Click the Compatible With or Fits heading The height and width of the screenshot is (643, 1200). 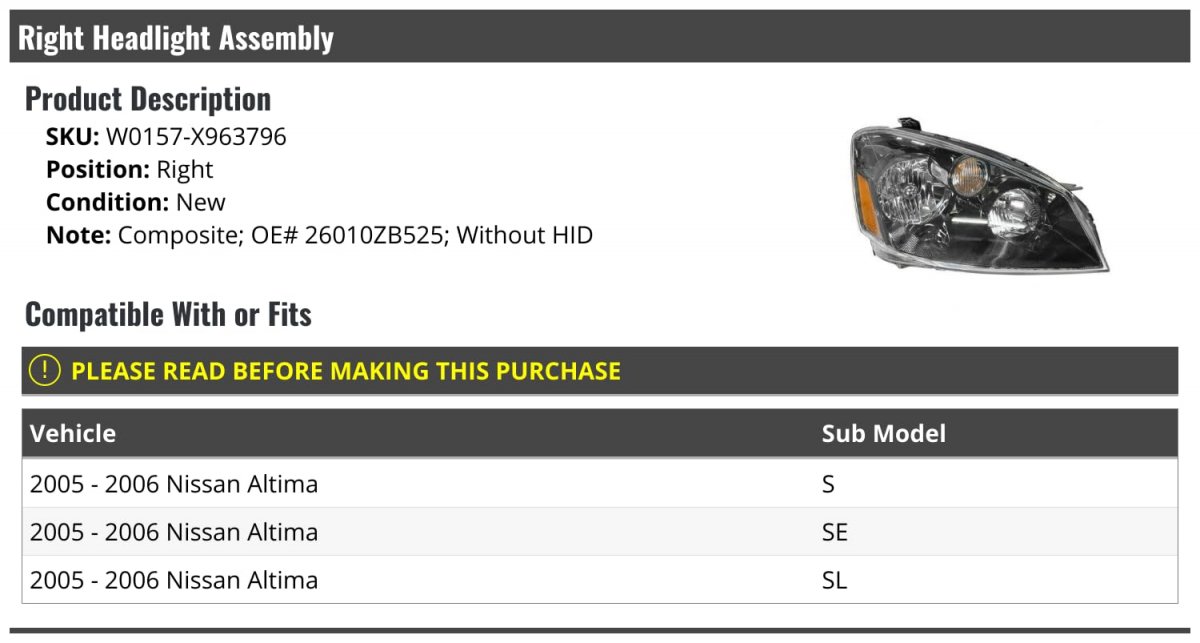pos(168,315)
